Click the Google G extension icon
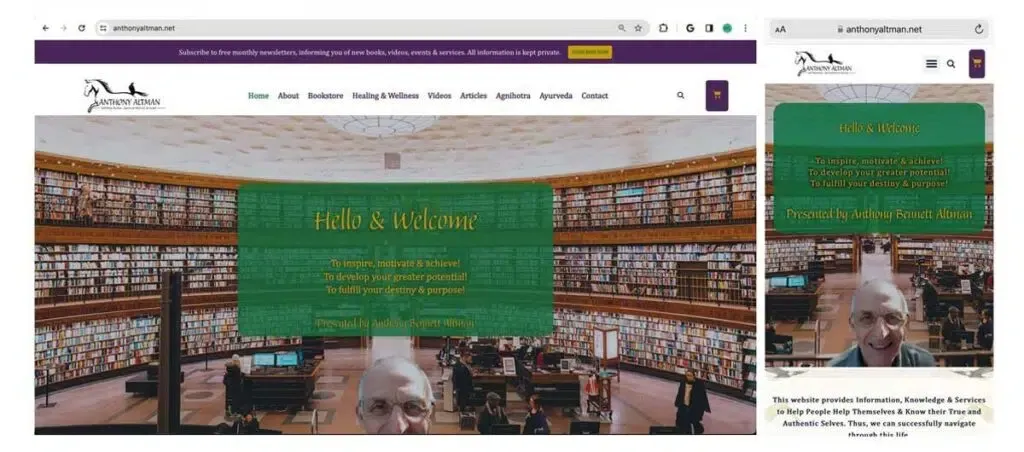 coord(690,28)
